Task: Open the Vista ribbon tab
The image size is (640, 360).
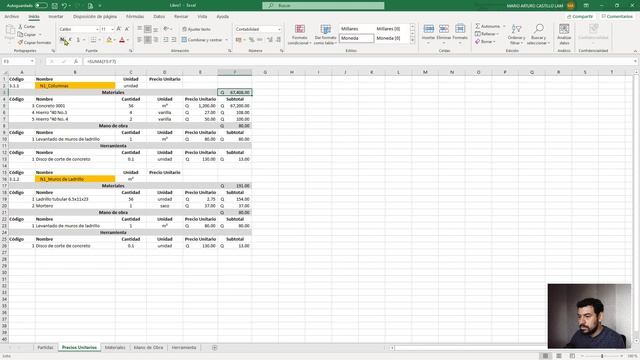Action: pos(202,17)
